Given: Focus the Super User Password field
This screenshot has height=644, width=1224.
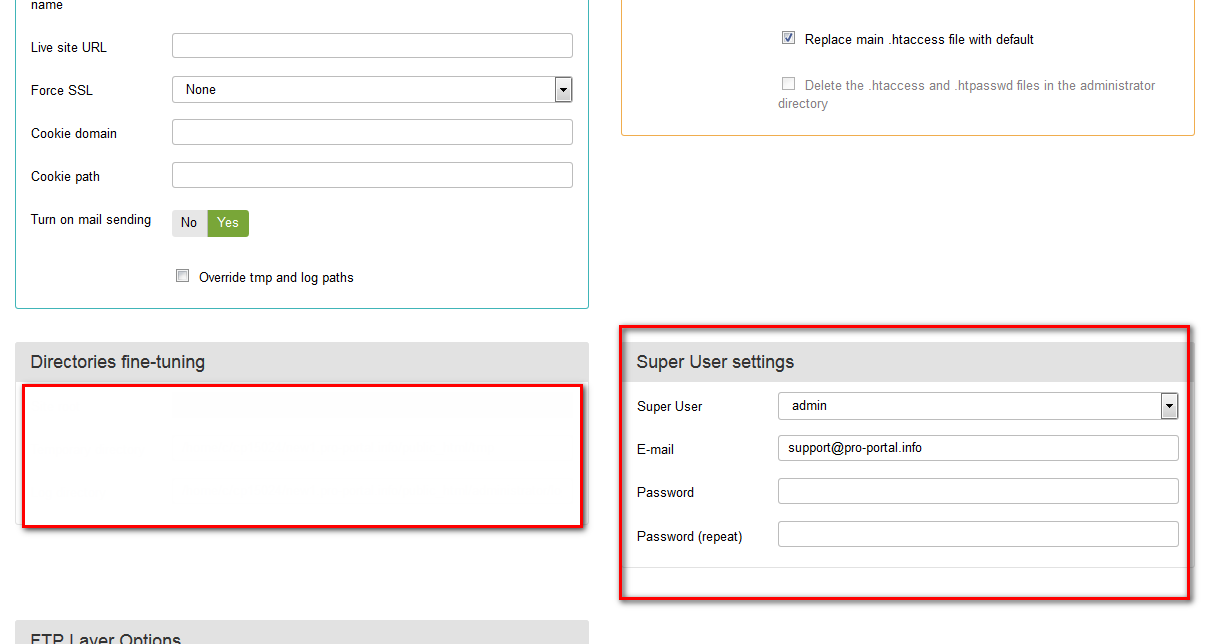Looking at the screenshot, I should point(977,491).
